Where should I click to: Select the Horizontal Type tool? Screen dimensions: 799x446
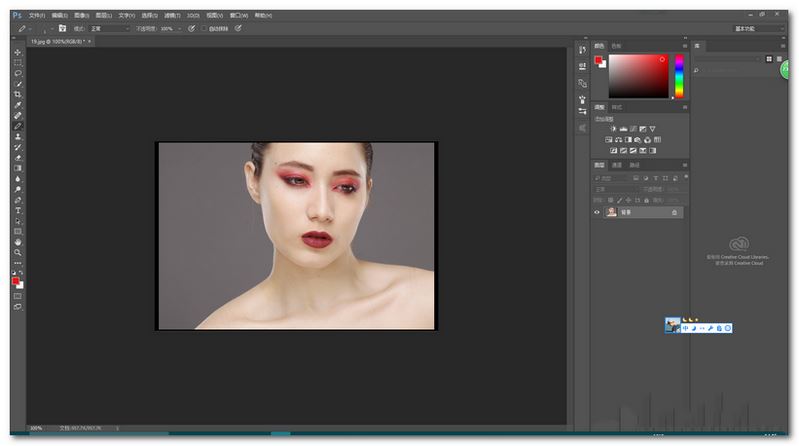pos(17,210)
